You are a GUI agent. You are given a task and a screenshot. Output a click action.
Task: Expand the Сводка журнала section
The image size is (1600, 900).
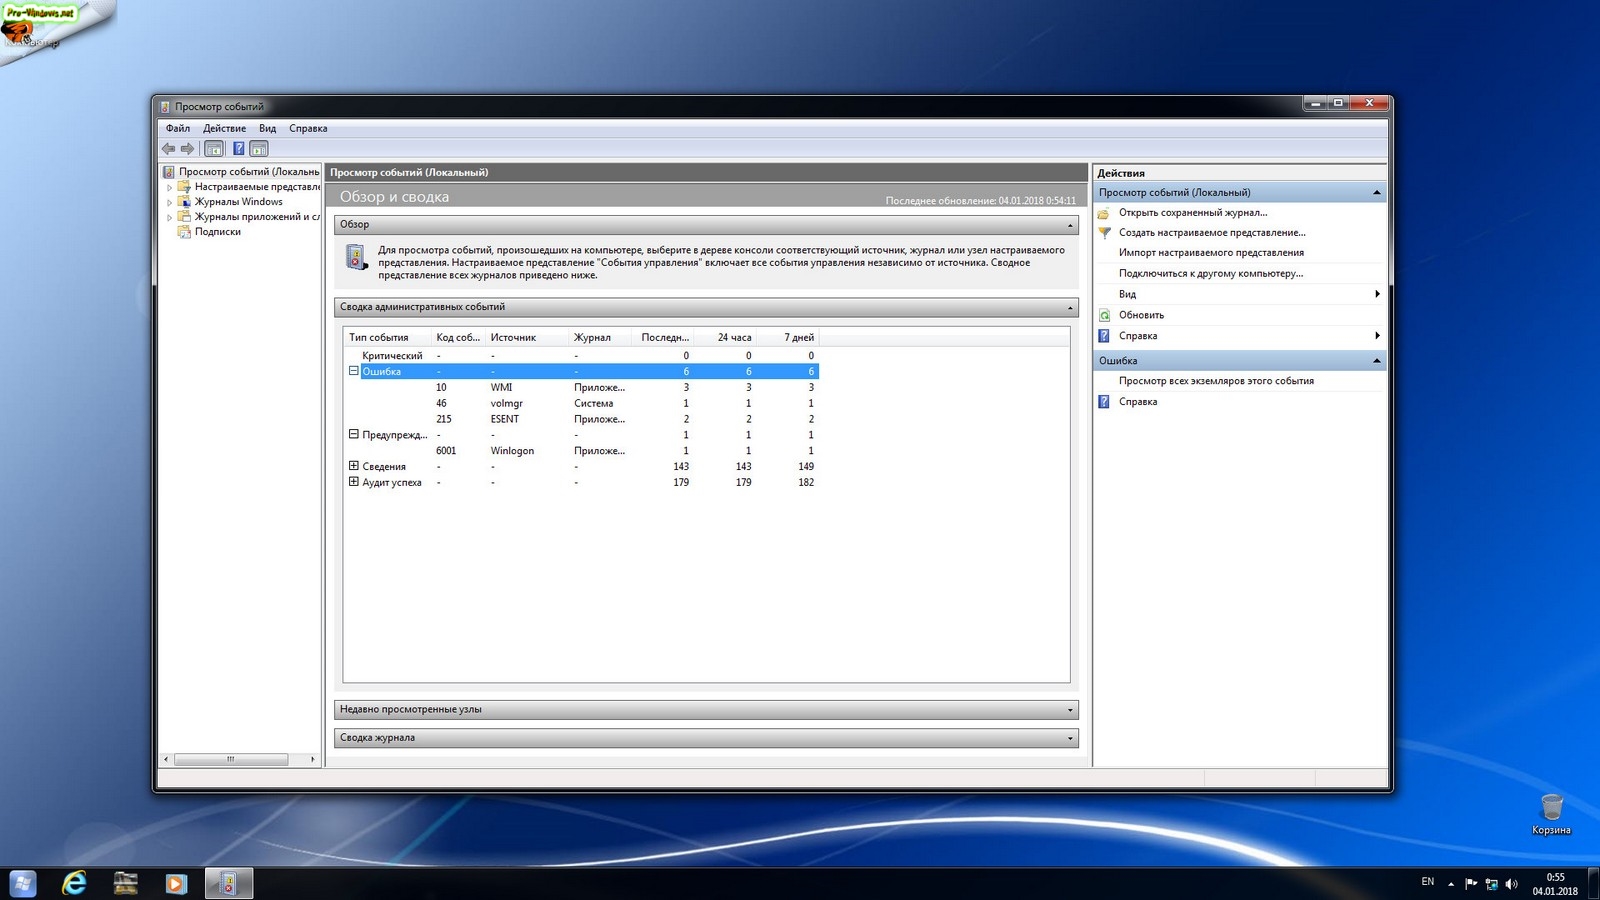1070,739
